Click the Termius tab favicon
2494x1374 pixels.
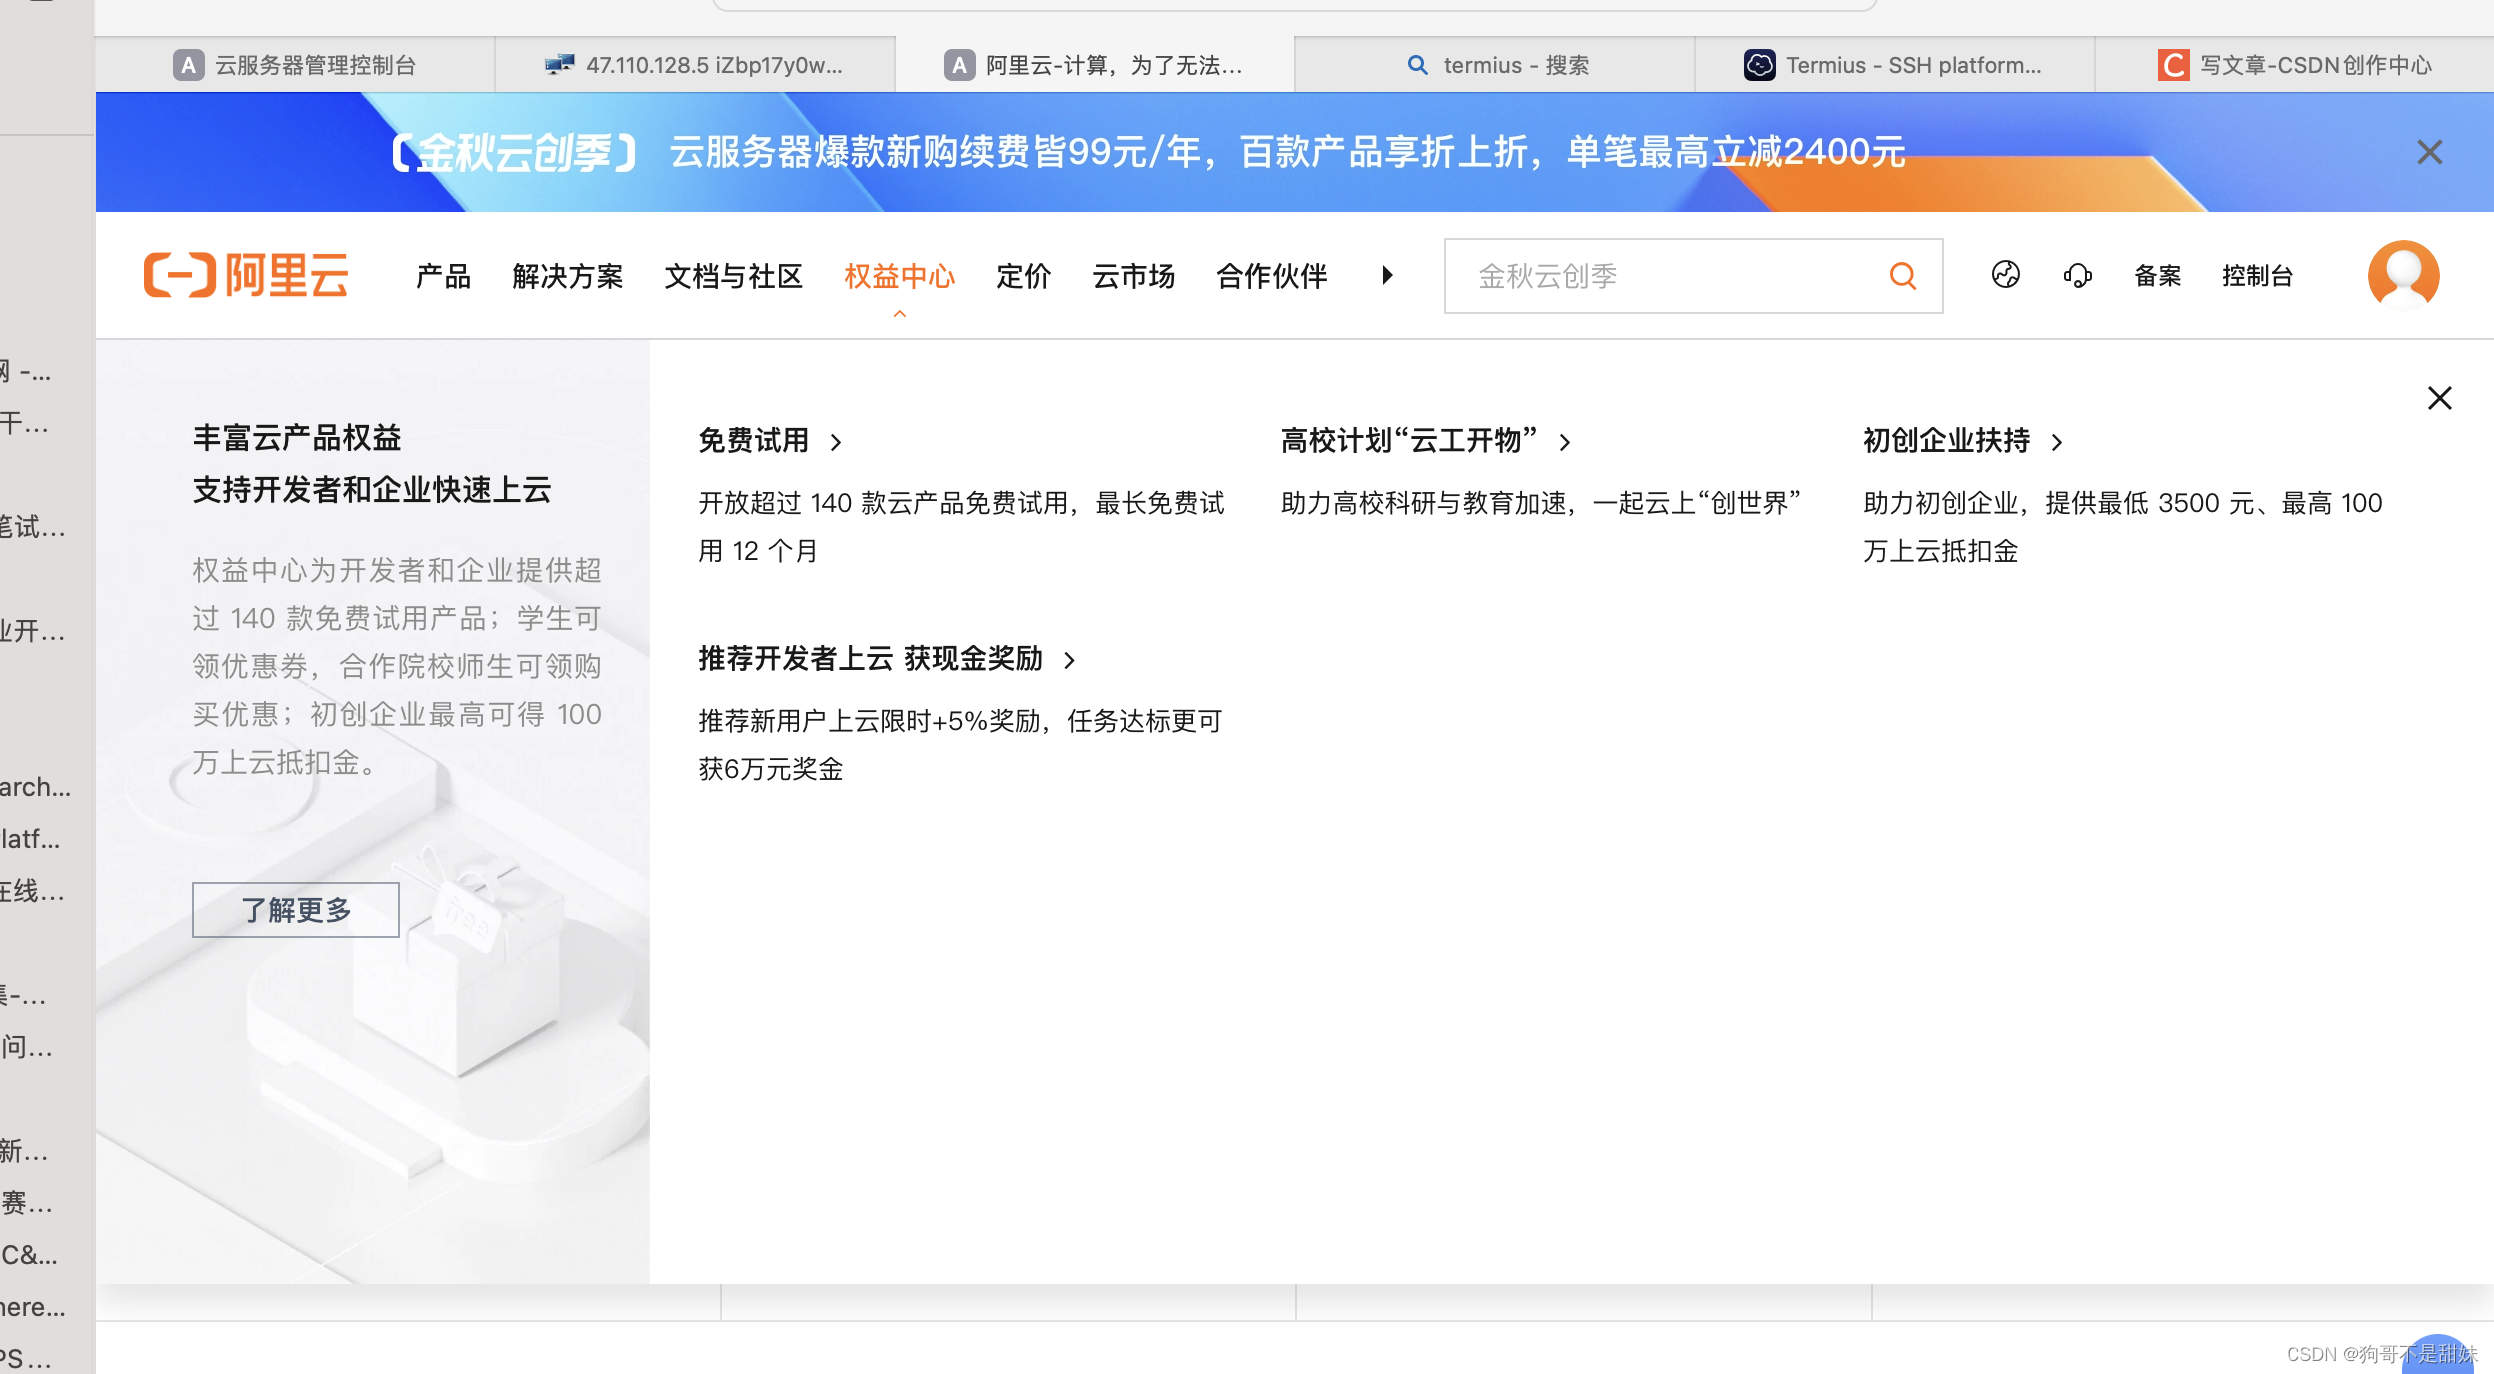click(x=1759, y=65)
